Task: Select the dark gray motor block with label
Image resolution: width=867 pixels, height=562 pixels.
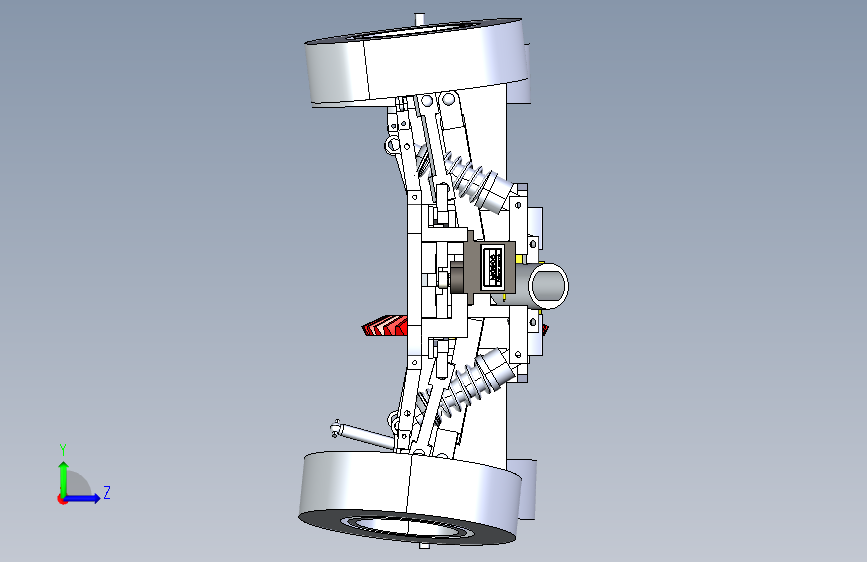Action: click(489, 268)
